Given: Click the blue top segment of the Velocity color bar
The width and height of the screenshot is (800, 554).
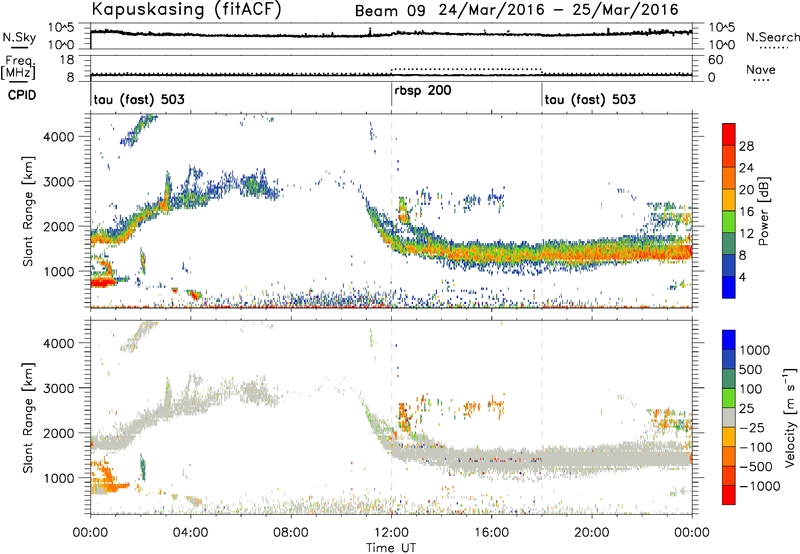Looking at the screenshot, I should coord(729,340).
